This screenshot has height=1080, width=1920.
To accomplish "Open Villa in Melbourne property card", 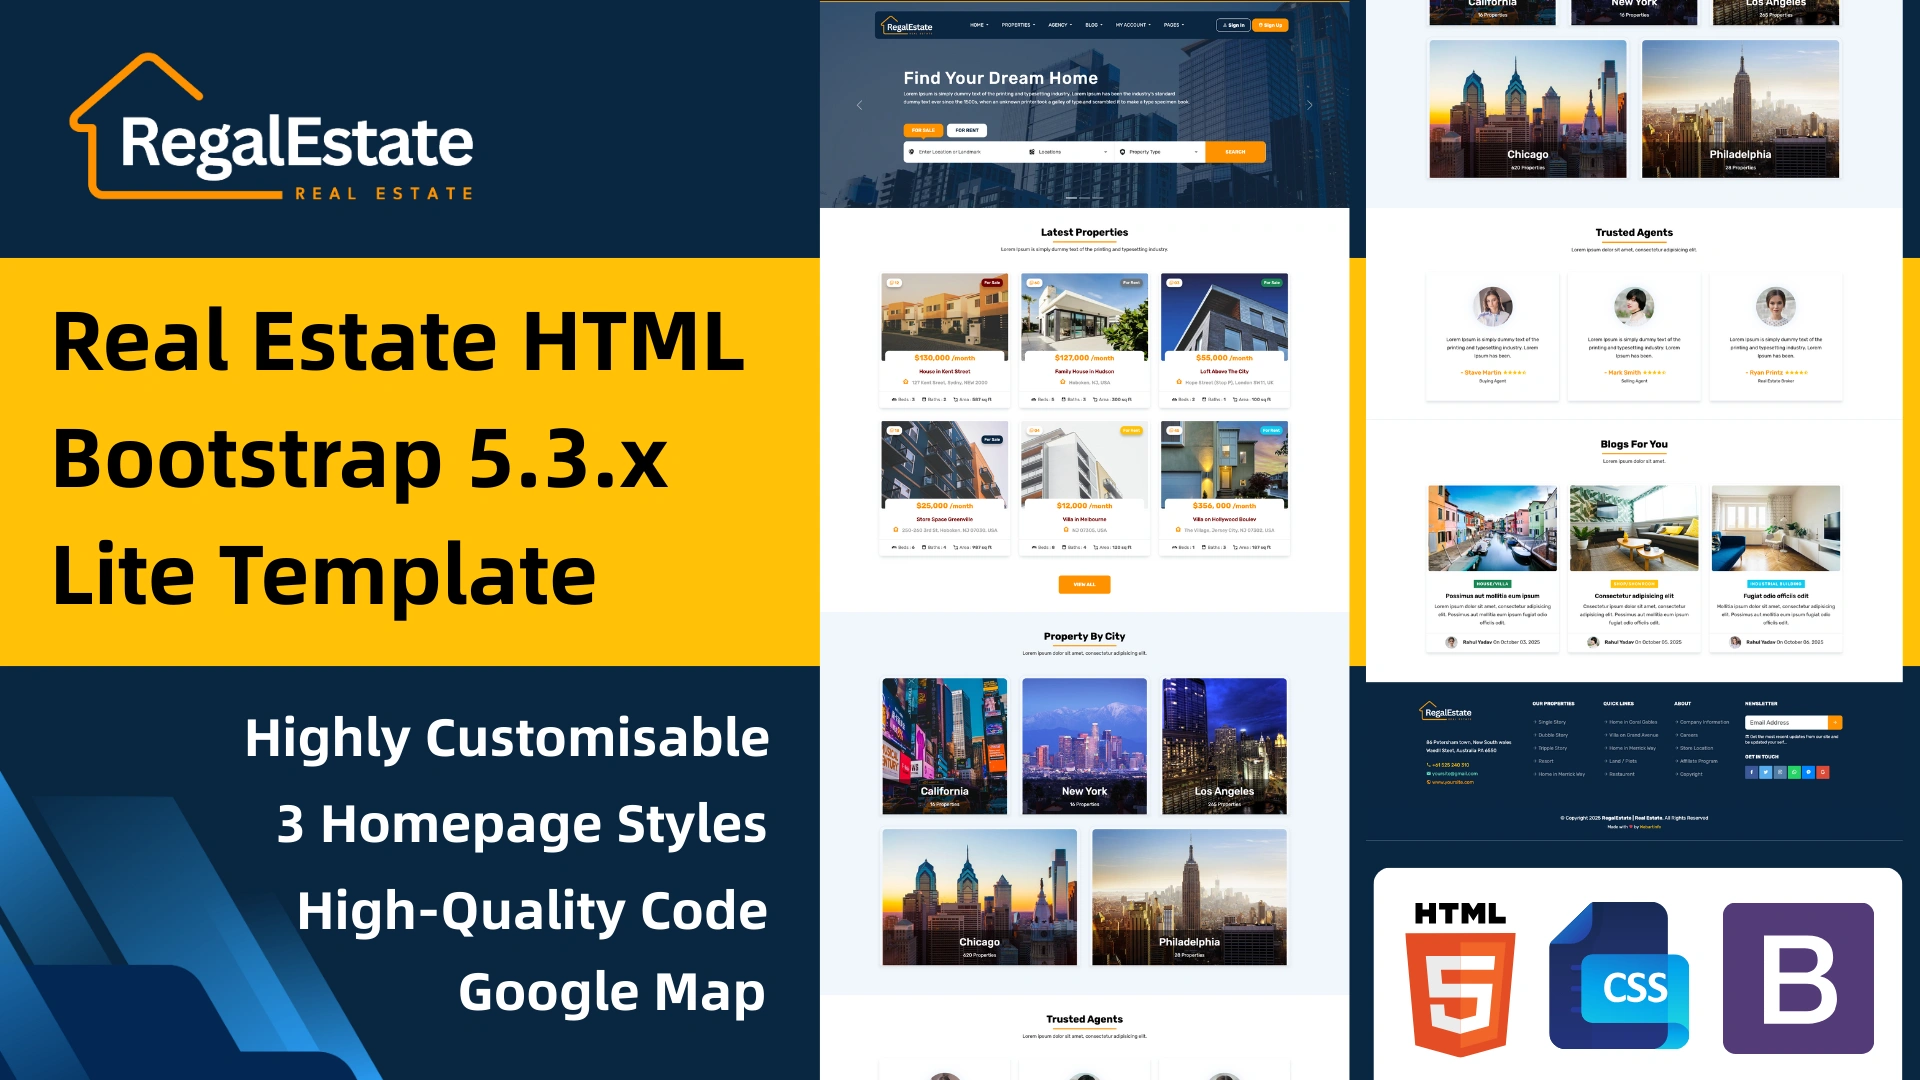I will [x=1084, y=488].
